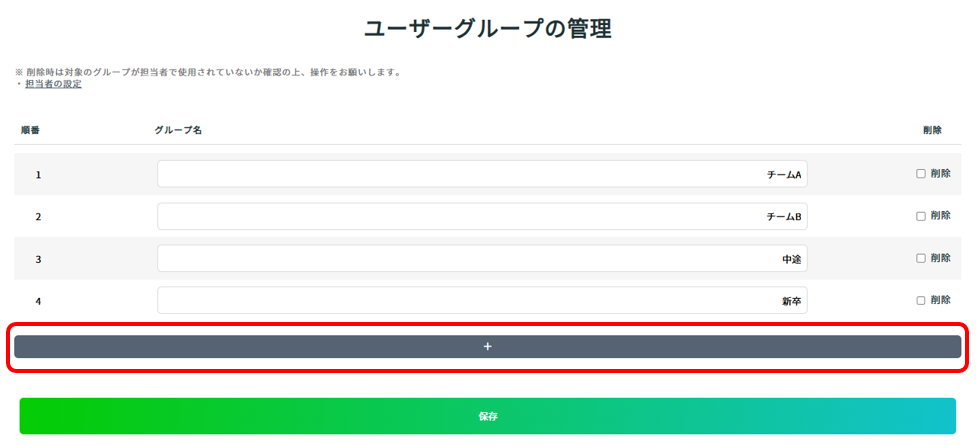Check the 削除 checkbox for チームA
The width and height of the screenshot is (980, 446).
tap(921, 174)
